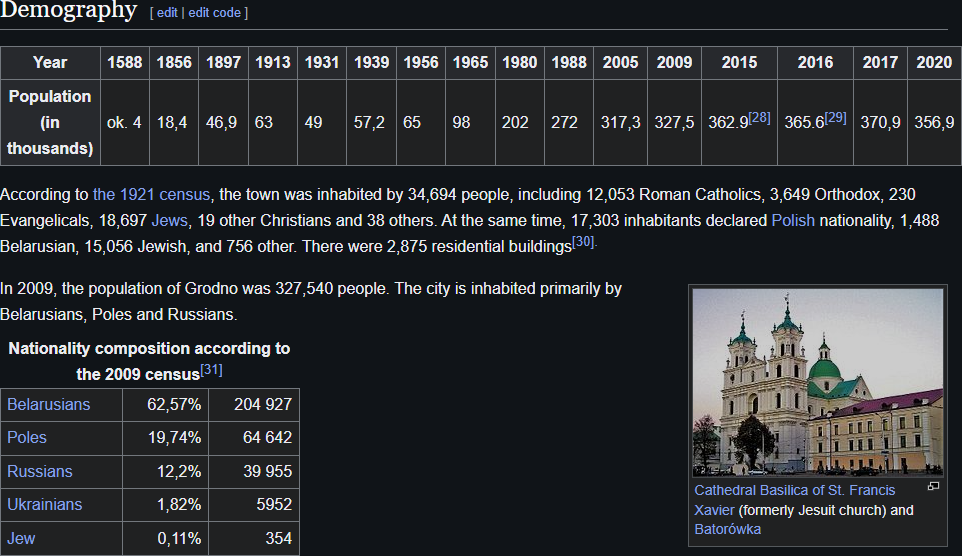The width and height of the screenshot is (962, 556).
Task: Click the 'edit' link next to the Demography heading
Action: (167, 13)
